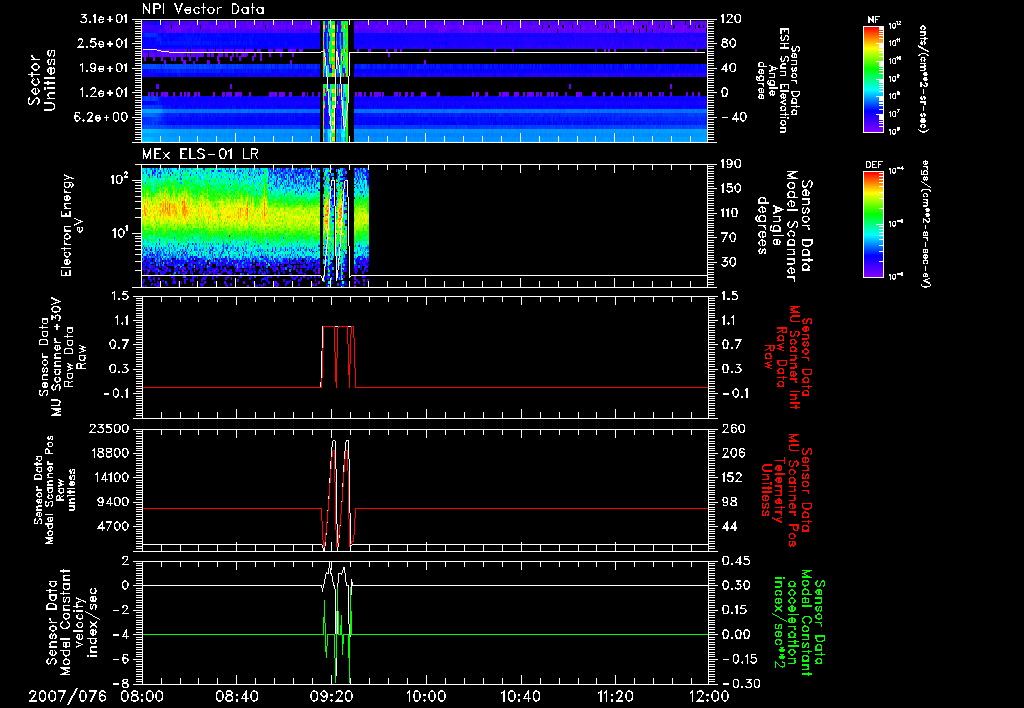This screenshot has width=1024, height=708.
Task: Click the '10:40' time tick label
Action: [x=520, y=696]
